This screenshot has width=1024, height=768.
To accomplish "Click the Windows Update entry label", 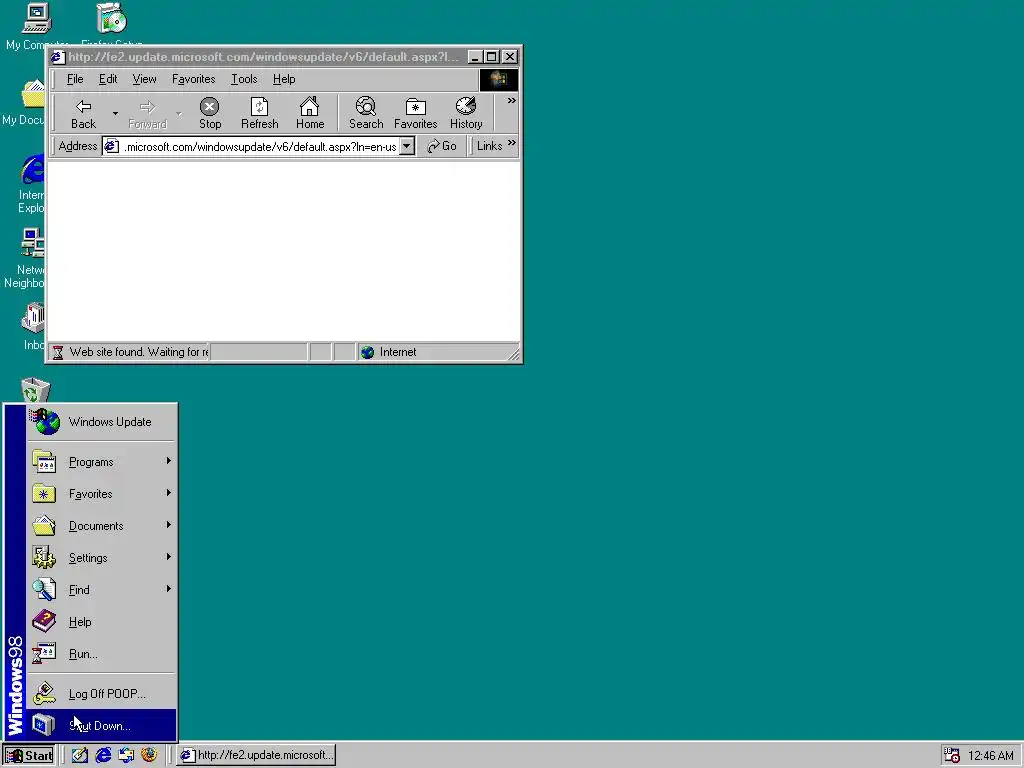I will [x=110, y=422].
